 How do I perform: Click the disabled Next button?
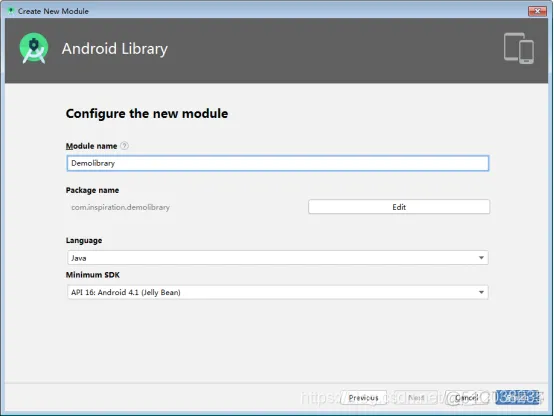(416, 398)
